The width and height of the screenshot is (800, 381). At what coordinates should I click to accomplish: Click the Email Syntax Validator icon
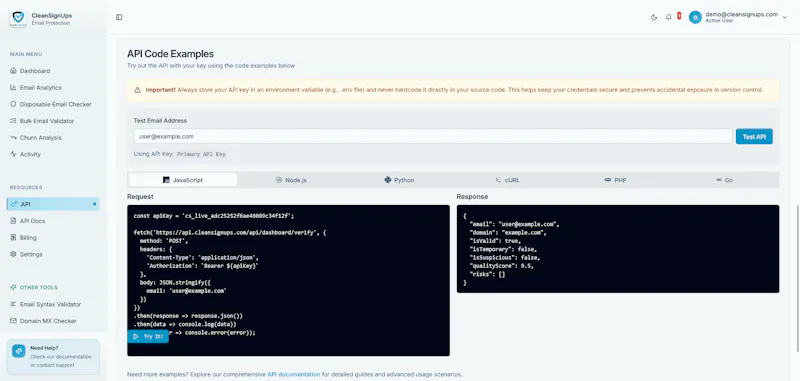pos(13,304)
